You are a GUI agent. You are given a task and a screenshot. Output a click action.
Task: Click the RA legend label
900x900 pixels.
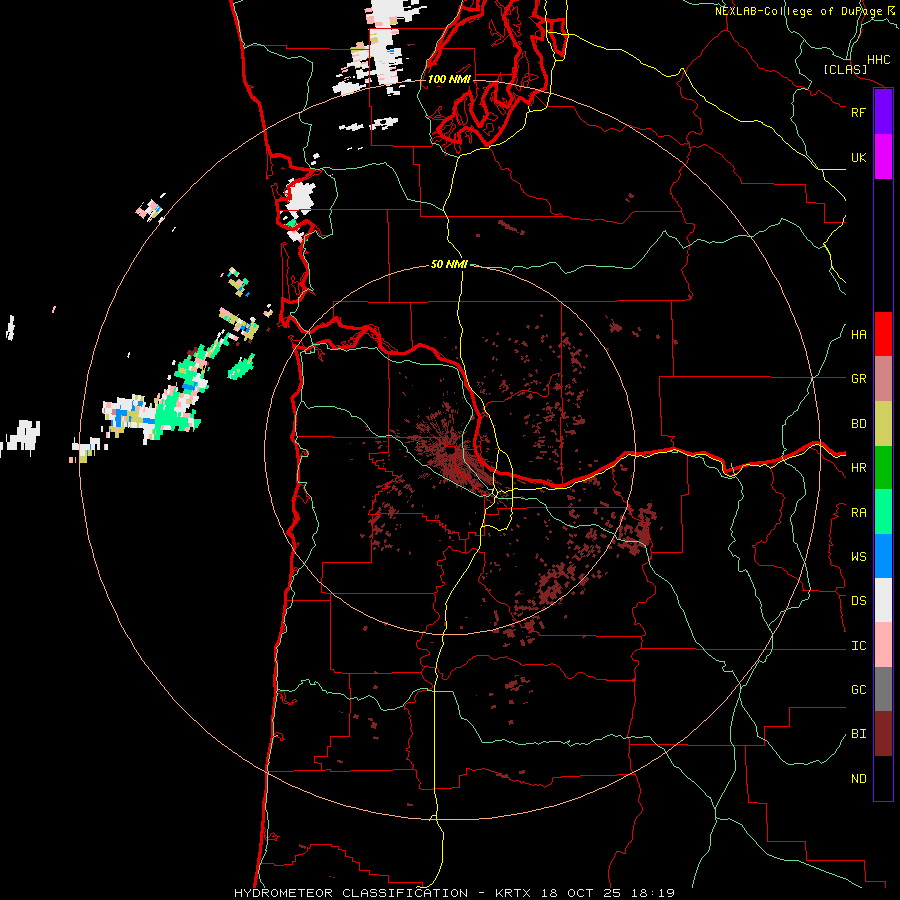click(x=858, y=513)
